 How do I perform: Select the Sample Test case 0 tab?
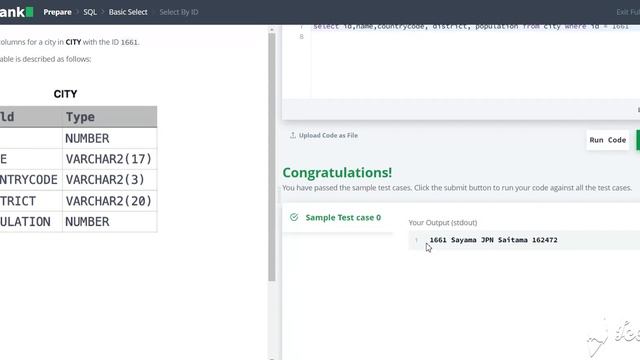coord(338,218)
